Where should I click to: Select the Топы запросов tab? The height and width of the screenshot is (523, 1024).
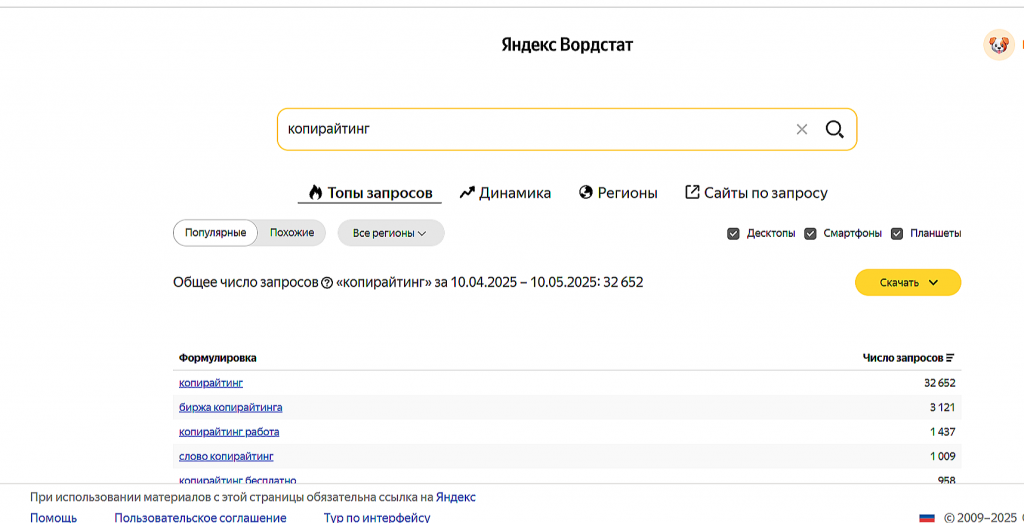pos(370,193)
